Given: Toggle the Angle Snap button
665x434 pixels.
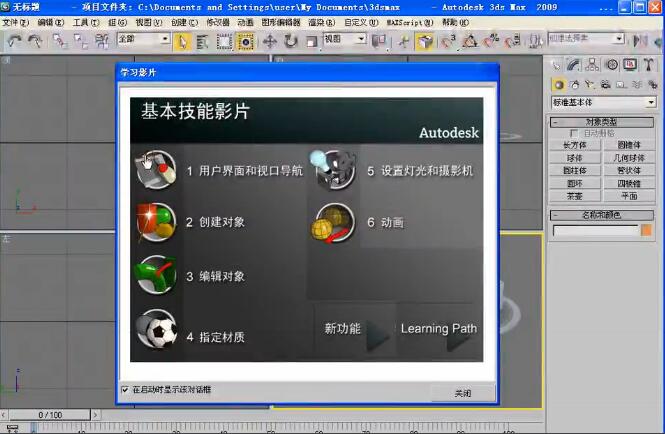Looking at the screenshot, I should click(x=470, y=42).
